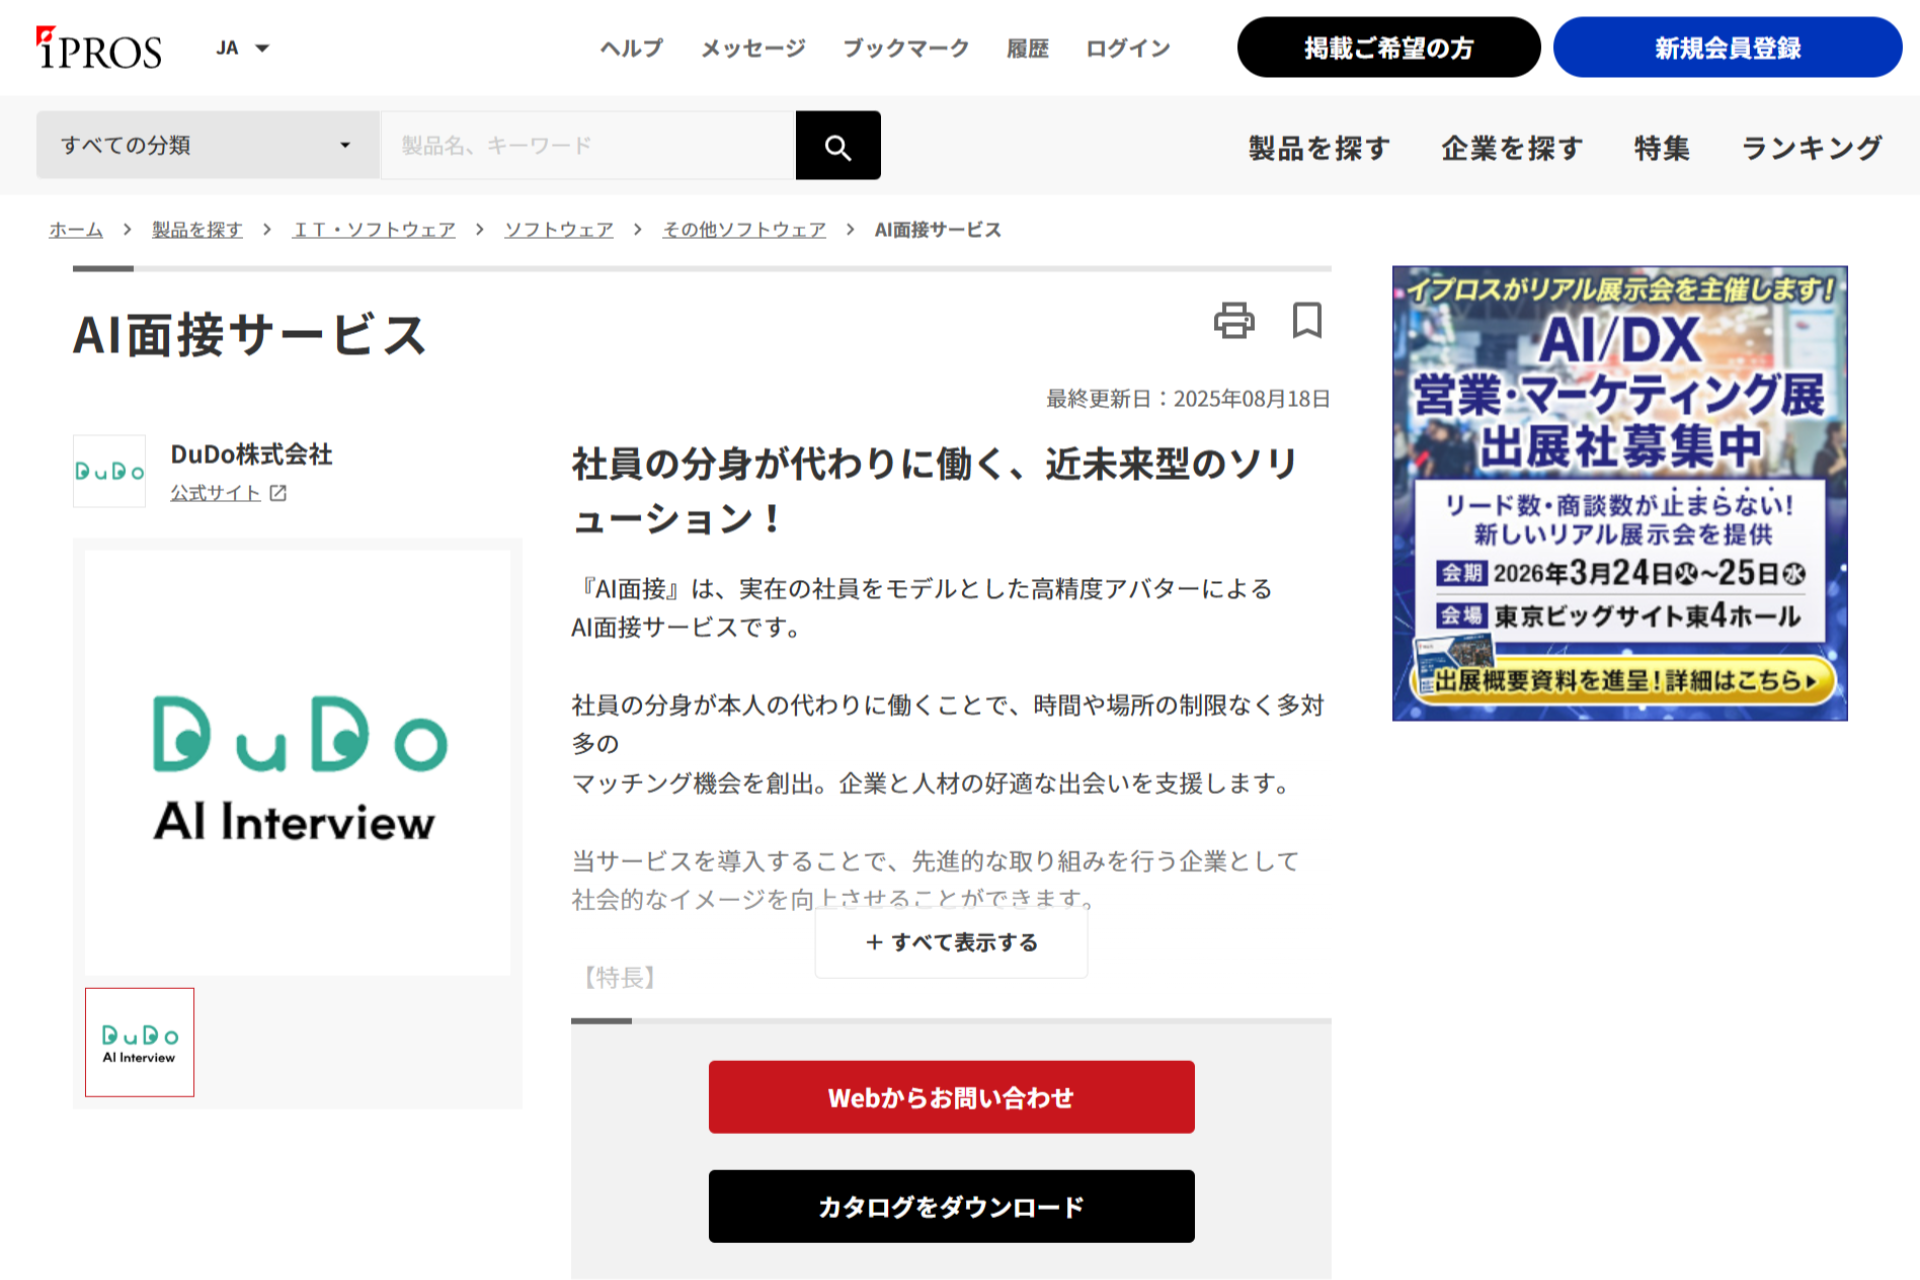This screenshot has width=1920, height=1280.
Task: Select the DuDo AI Interview thumbnail
Action: click(140, 1042)
